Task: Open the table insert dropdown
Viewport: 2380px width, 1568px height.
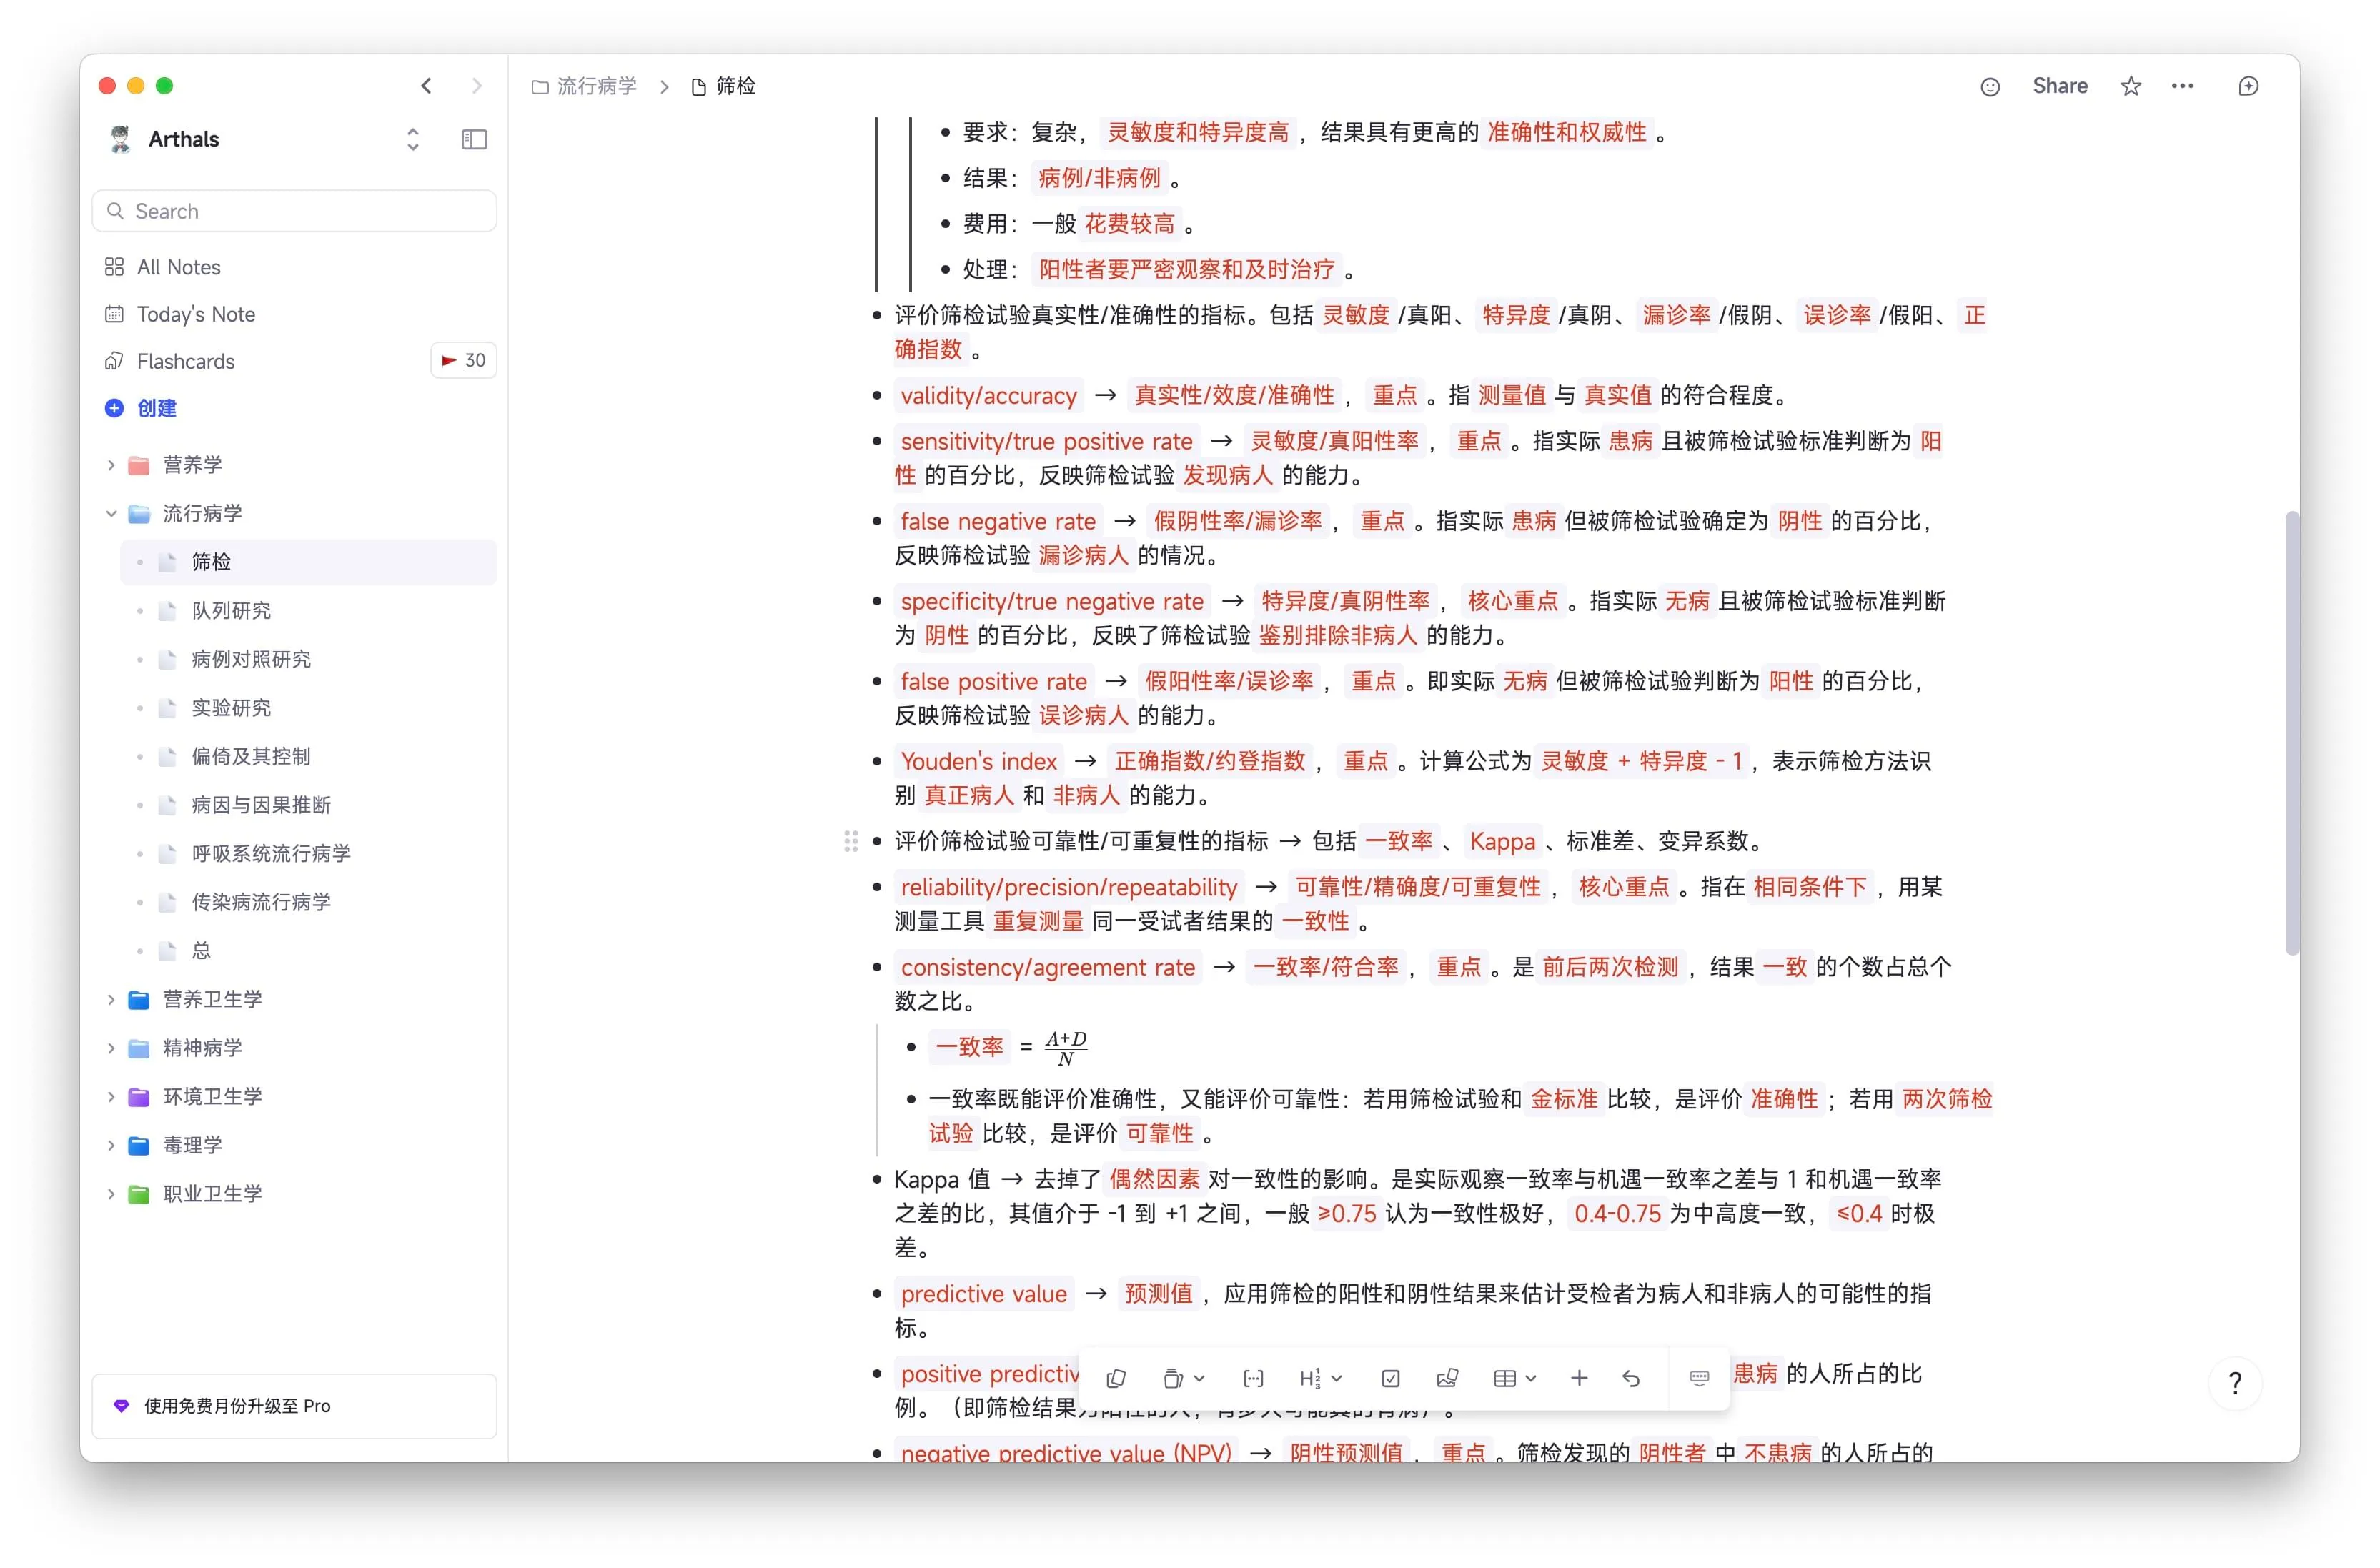Action: tap(1514, 1378)
